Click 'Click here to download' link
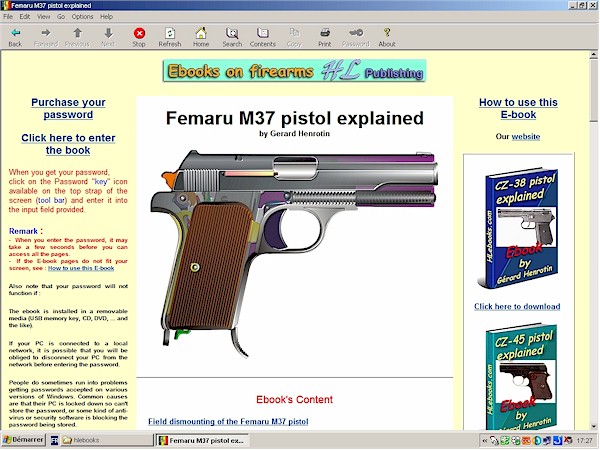This screenshot has width=600, height=450. [517, 307]
